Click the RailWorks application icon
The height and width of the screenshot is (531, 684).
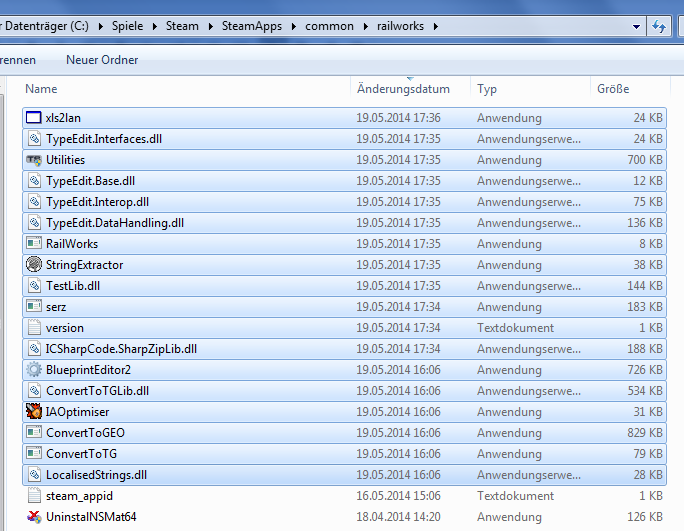[34, 243]
